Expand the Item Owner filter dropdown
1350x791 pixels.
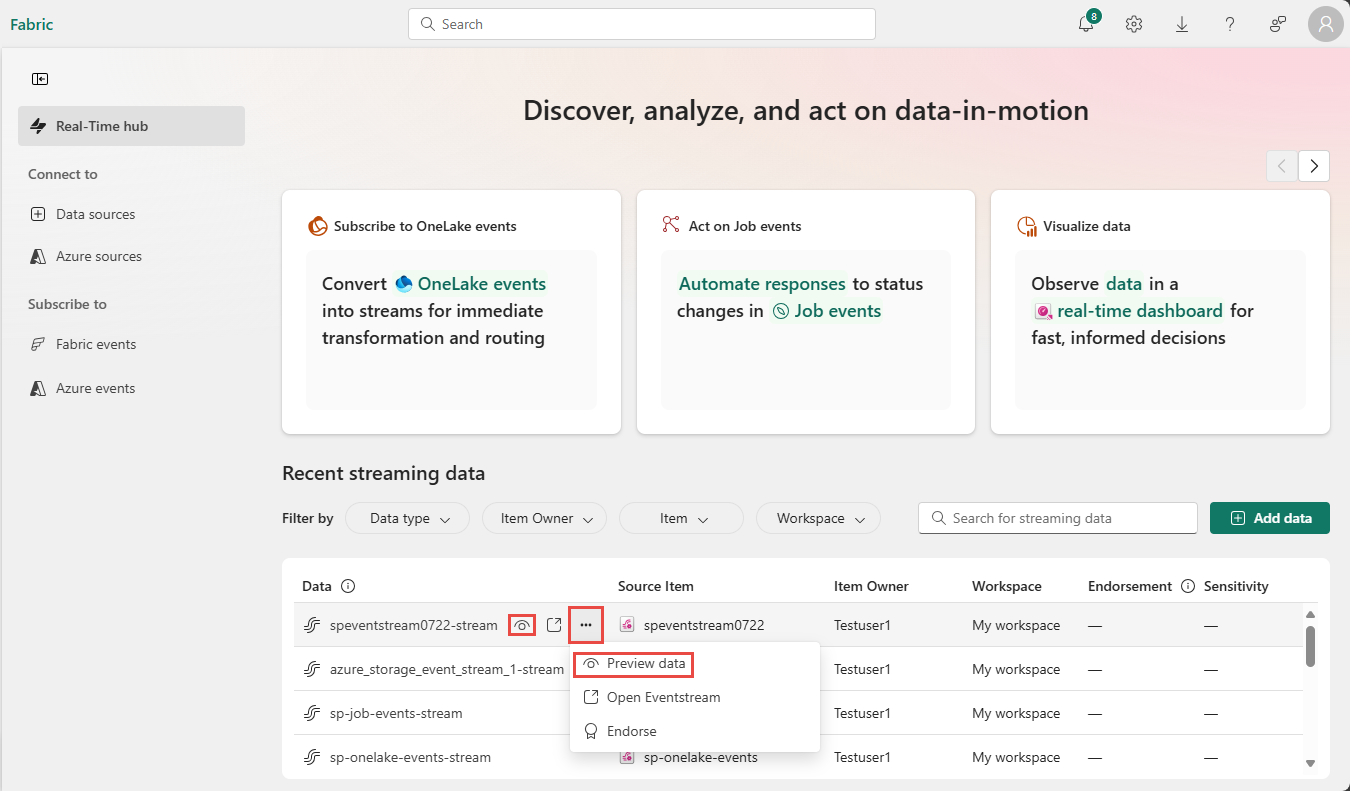click(x=544, y=518)
